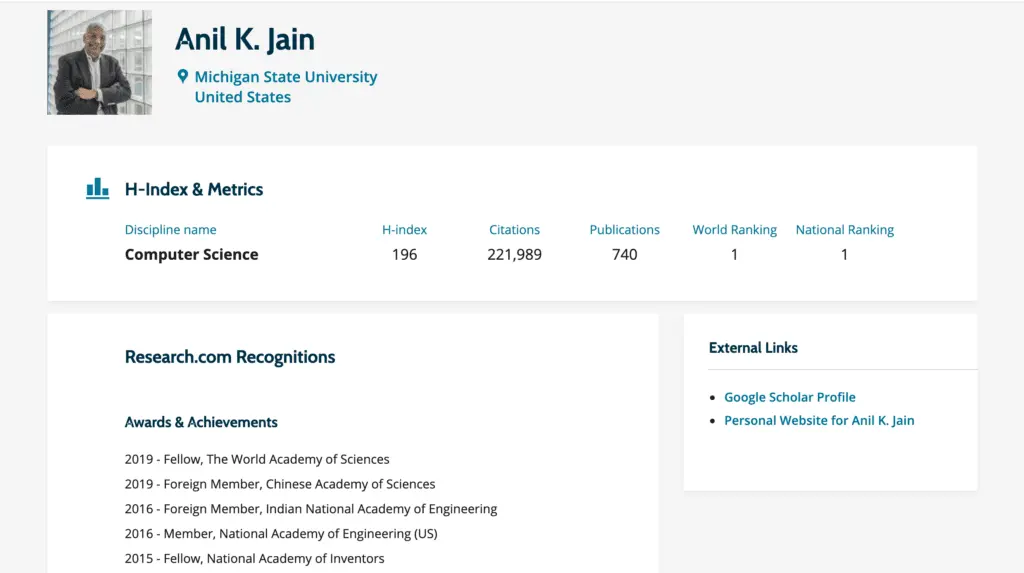1024x573 pixels.
Task: Open Personal Website for Anil K. Jain
Action: click(x=819, y=421)
